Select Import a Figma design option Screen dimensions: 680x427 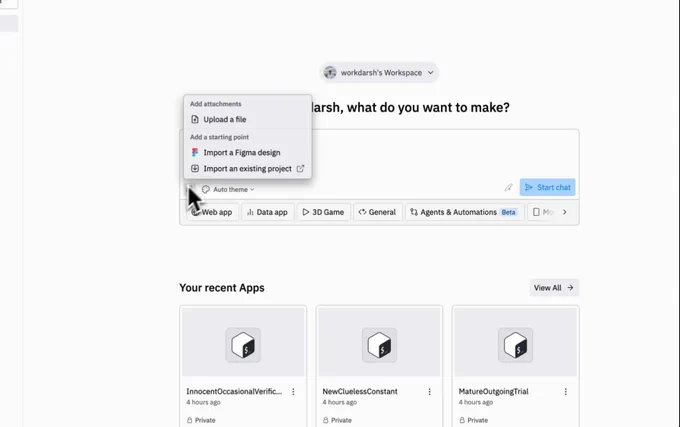(241, 153)
